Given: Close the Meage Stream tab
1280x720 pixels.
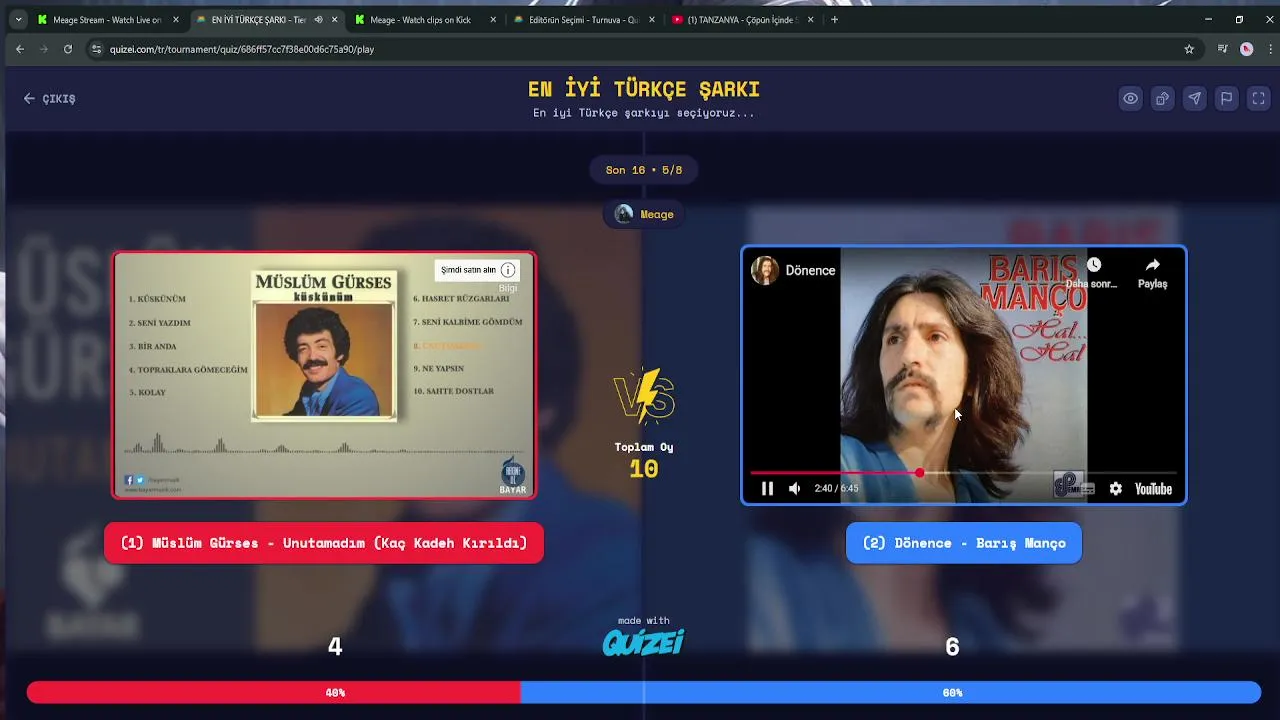Looking at the screenshot, I should tap(176, 19).
